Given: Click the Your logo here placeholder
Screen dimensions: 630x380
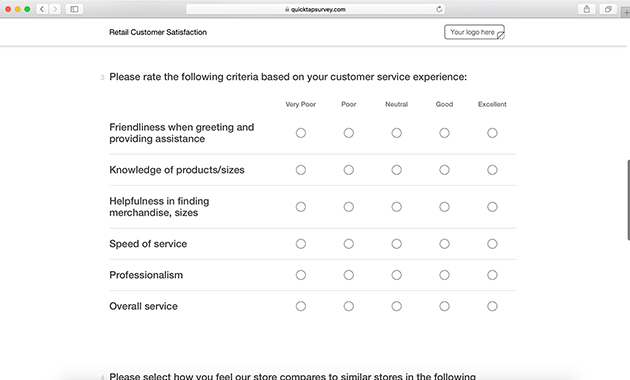Looking at the screenshot, I should [x=474, y=32].
